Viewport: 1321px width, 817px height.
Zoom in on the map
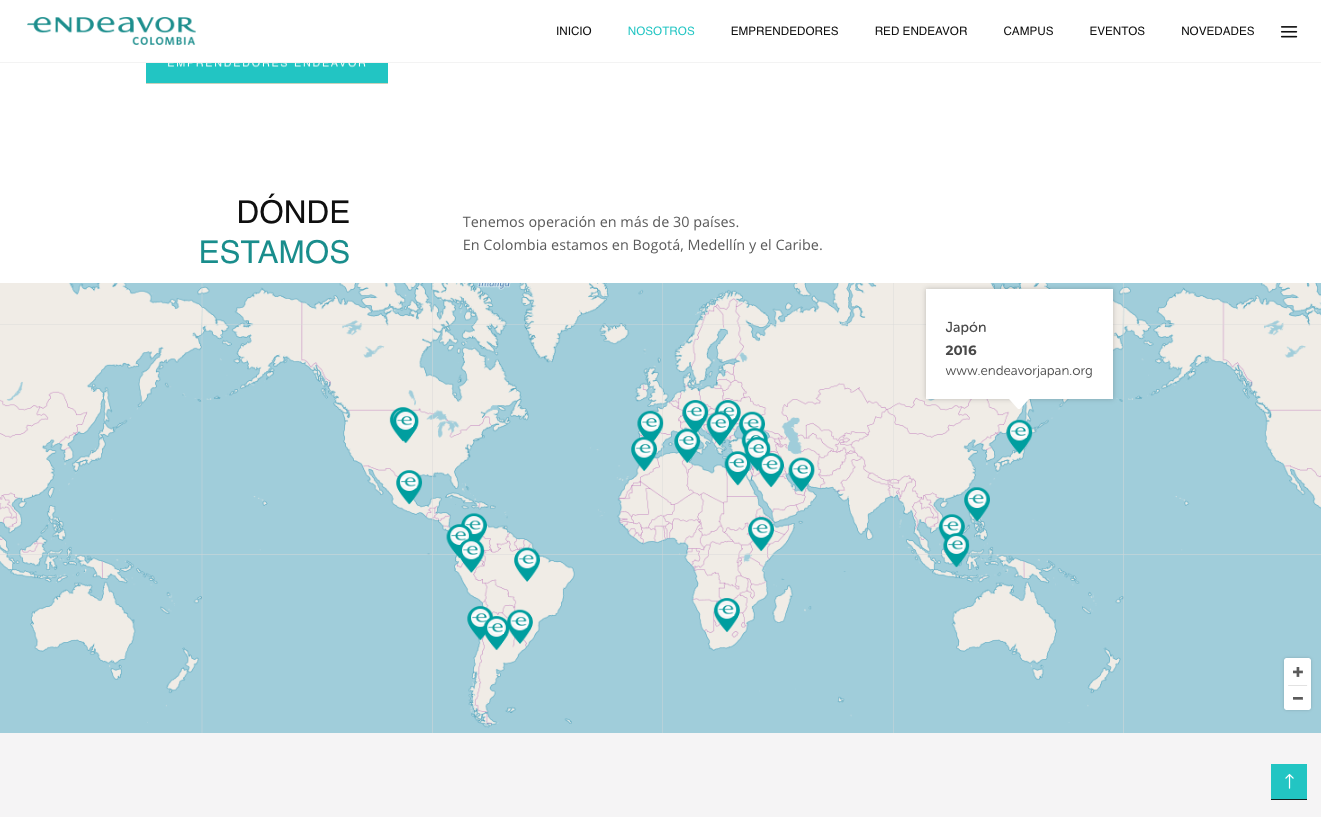click(1297, 672)
